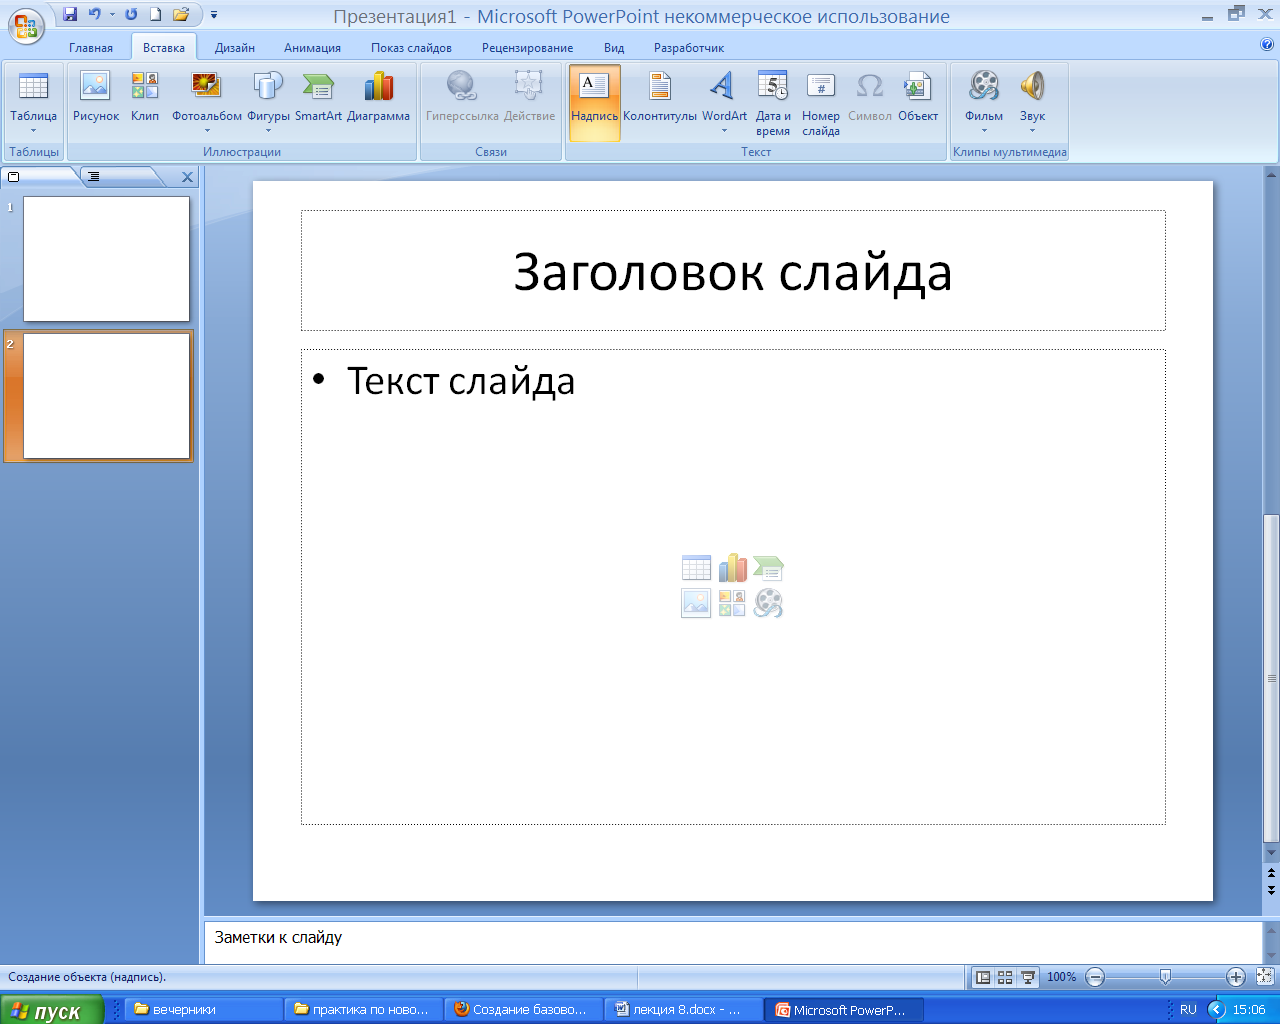Click the Символ symbol button

coord(870,97)
